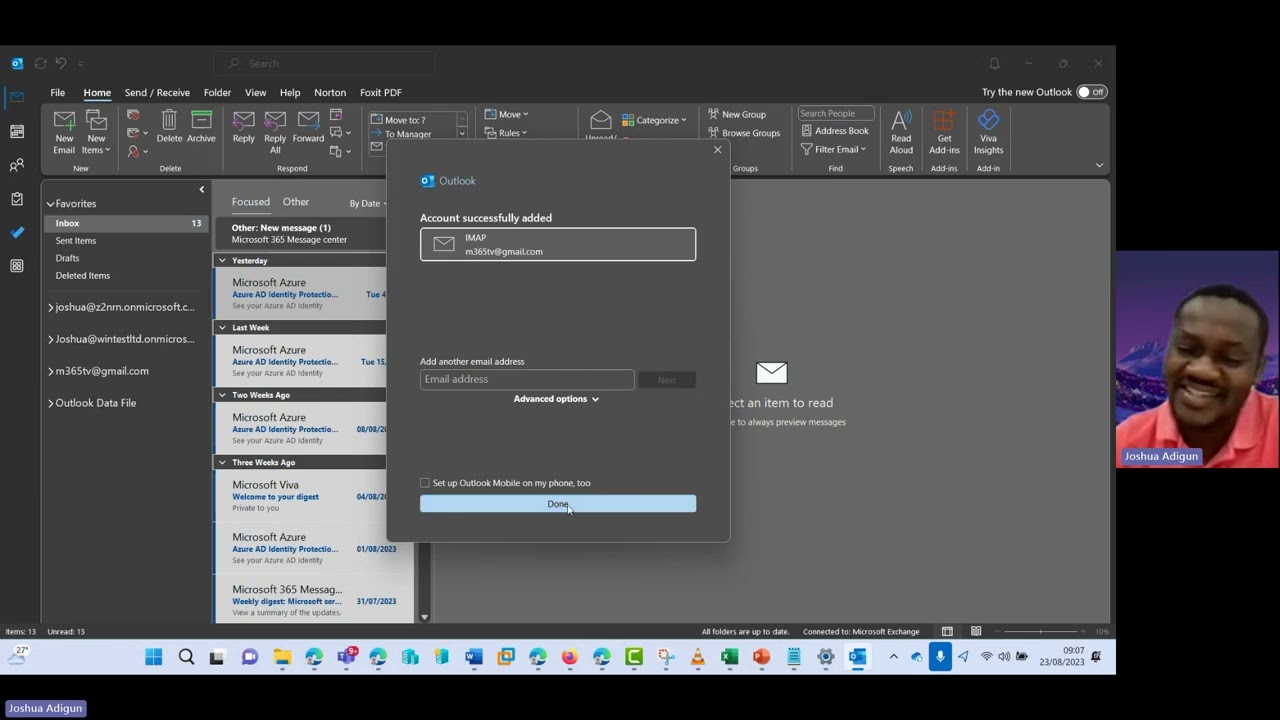Expand Advanced options in account dialog
1280x720 pixels.
click(556, 399)
